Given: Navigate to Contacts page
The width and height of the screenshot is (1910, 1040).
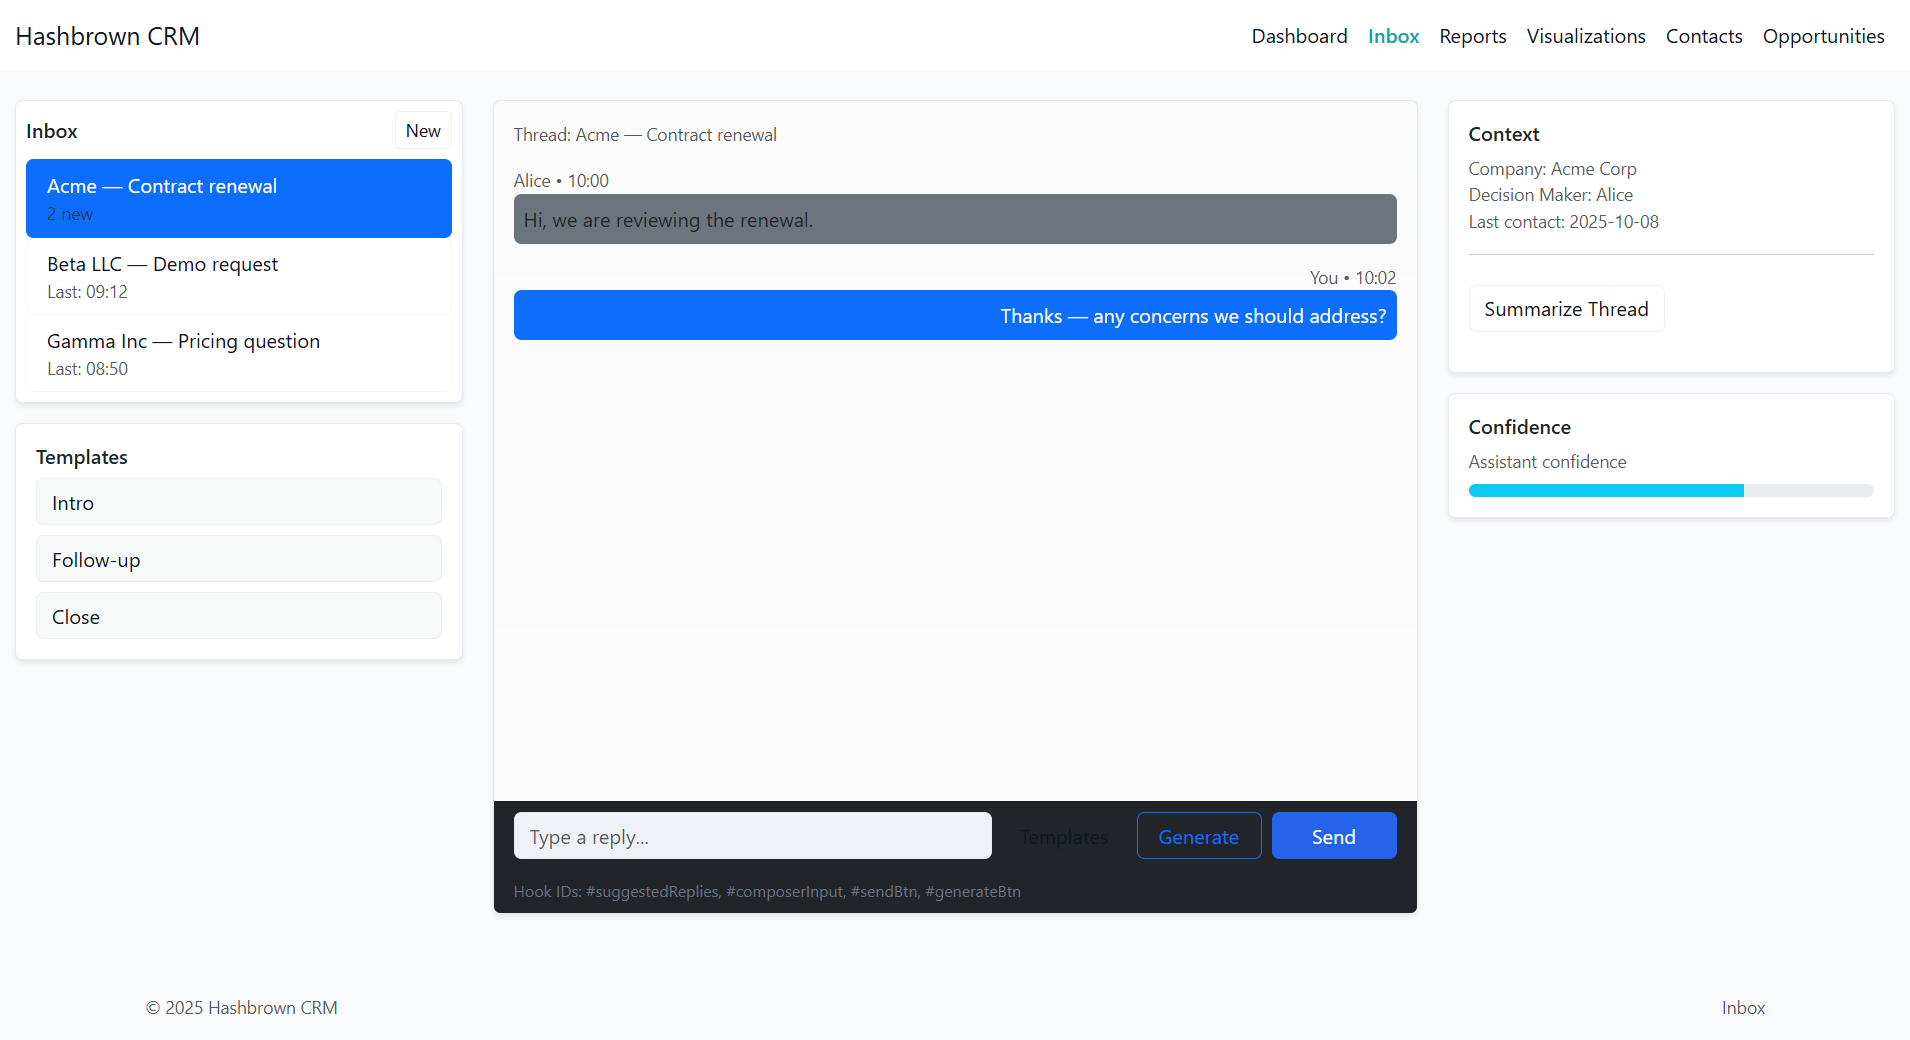Looking at the screenshot, I should (x=1703, y=36).
